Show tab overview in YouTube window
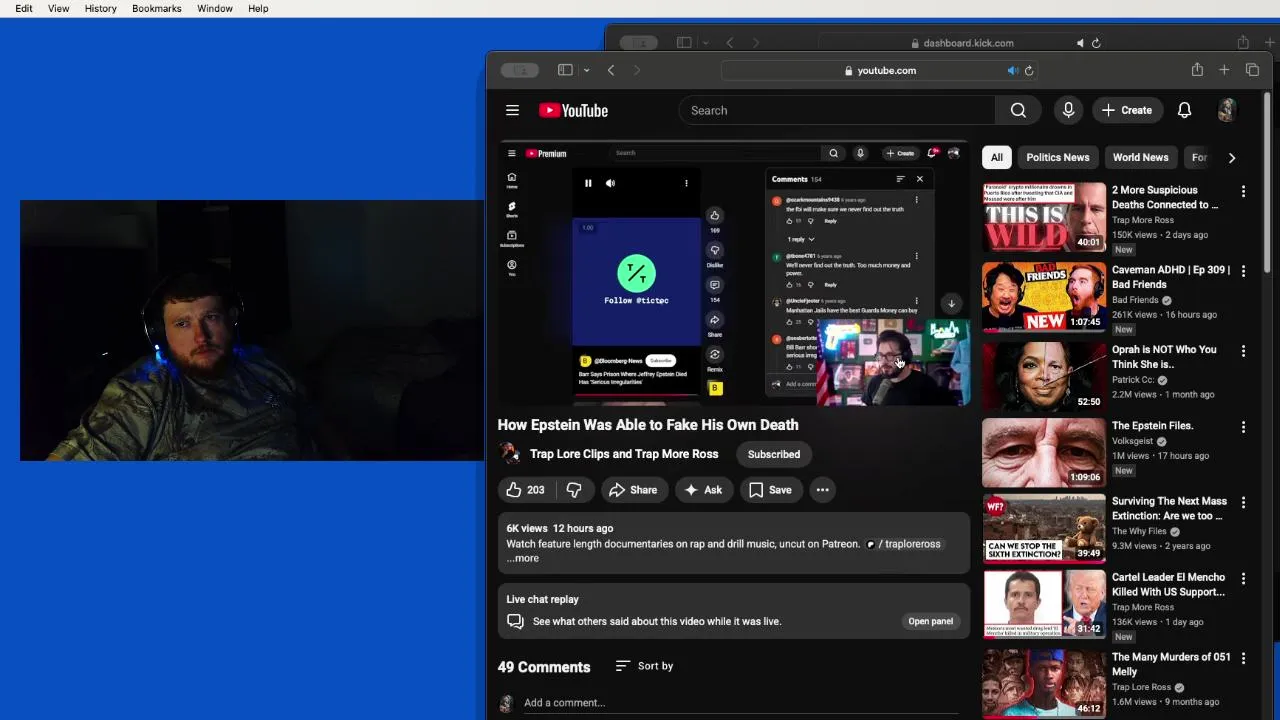The image size is (1280, 720). click(1252, 70)
